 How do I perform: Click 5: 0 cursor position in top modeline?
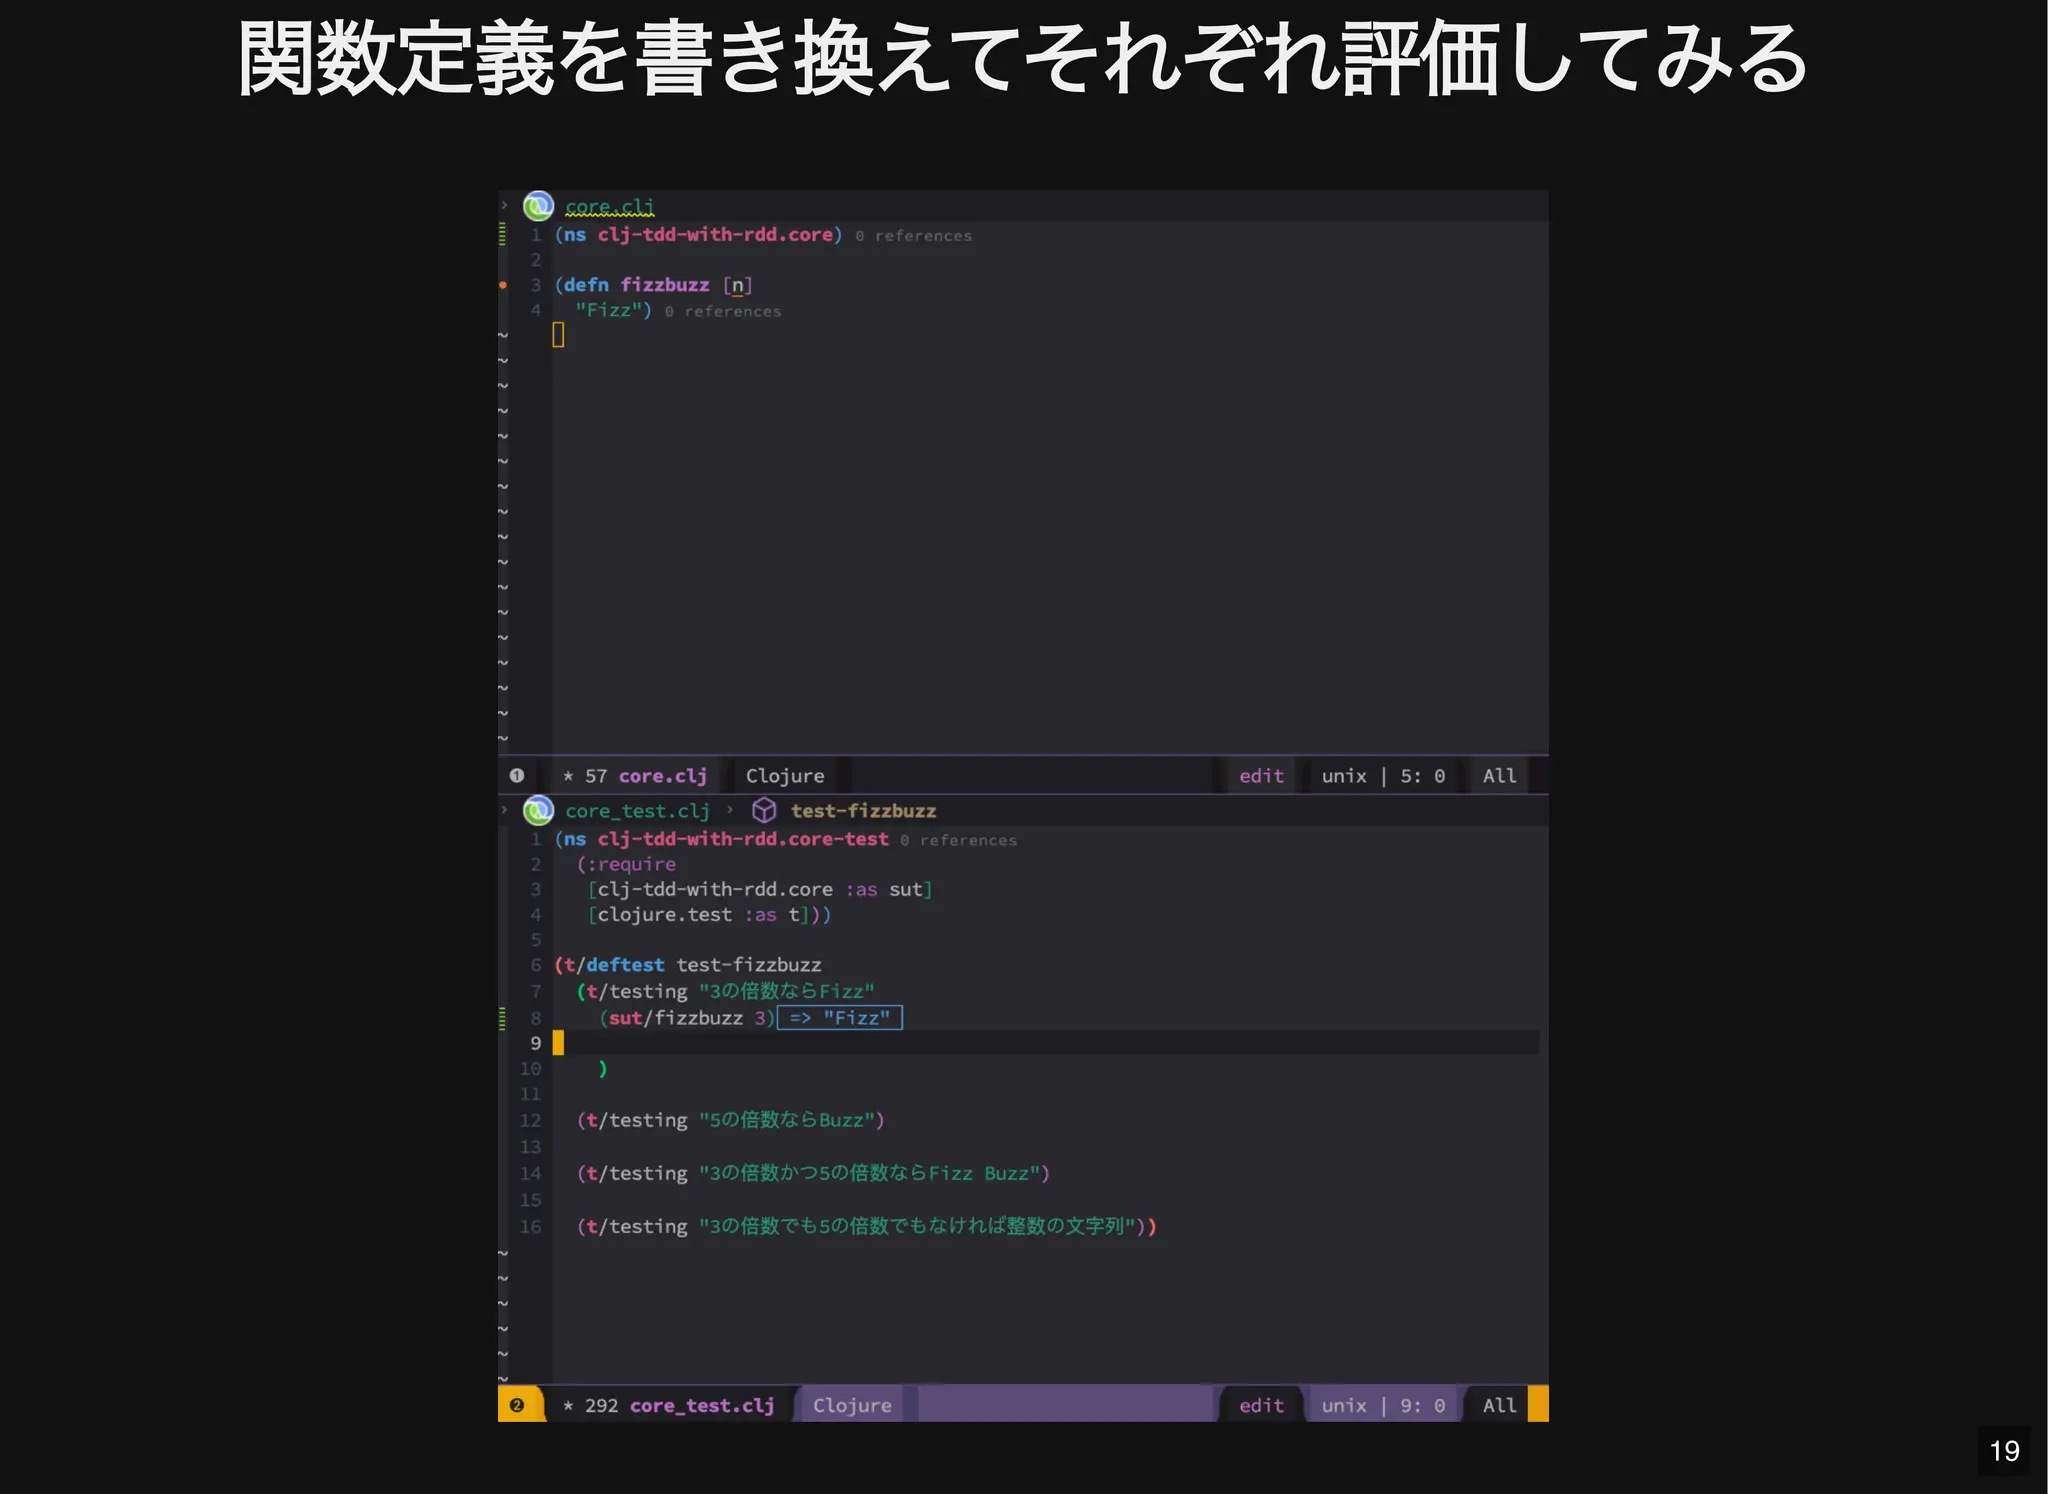[x=1422, y=776]
